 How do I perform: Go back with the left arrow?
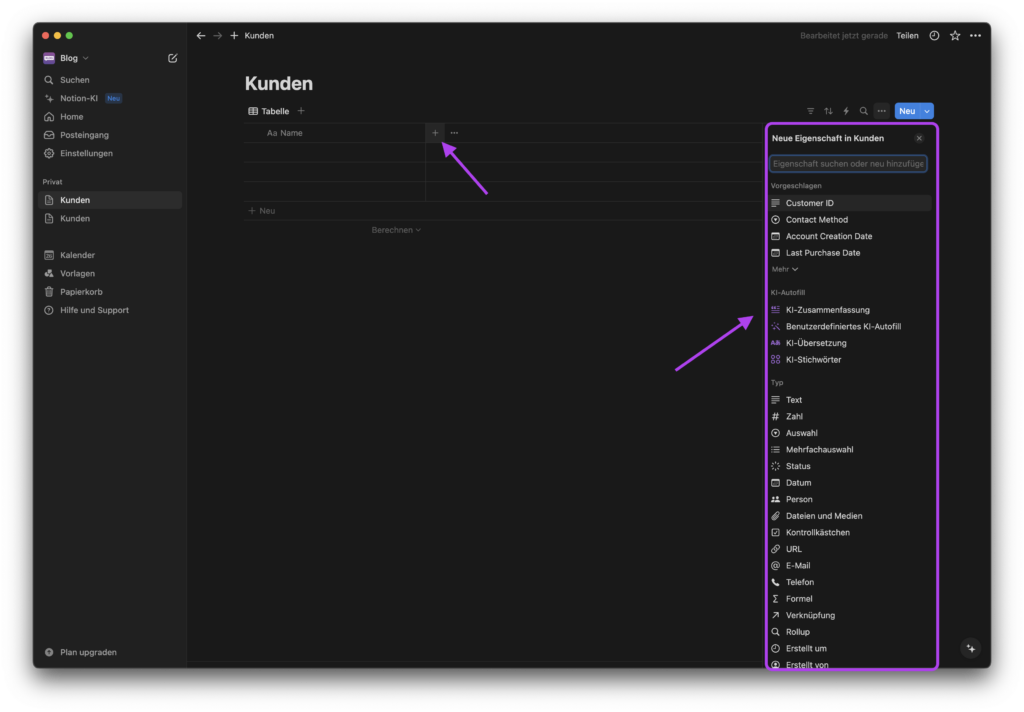coord(200,35)
